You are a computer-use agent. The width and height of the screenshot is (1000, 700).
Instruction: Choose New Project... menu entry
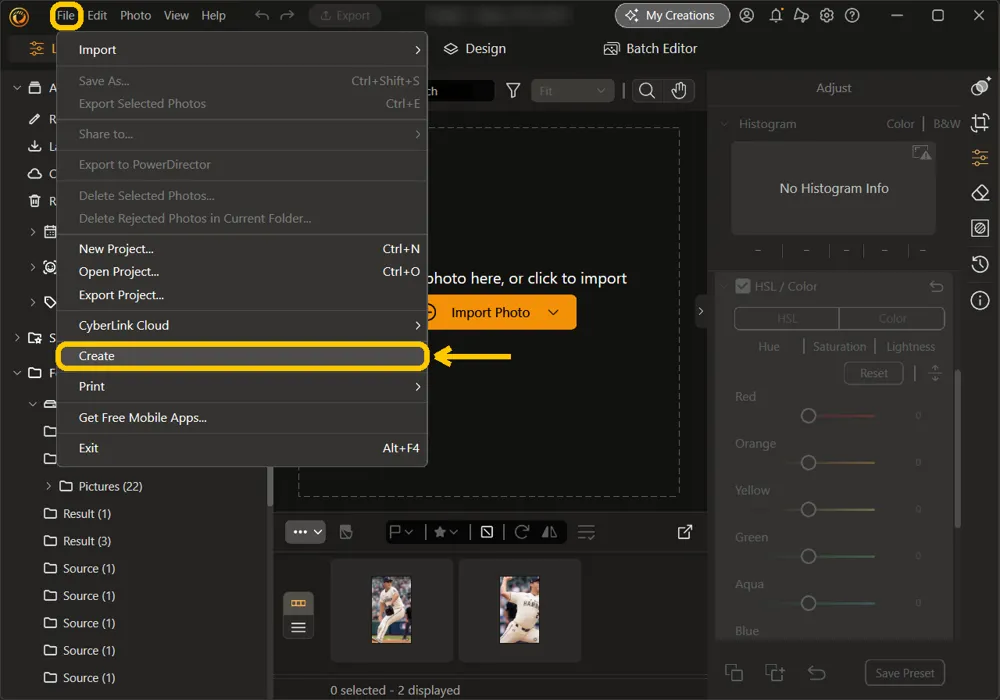pos(242,249)
